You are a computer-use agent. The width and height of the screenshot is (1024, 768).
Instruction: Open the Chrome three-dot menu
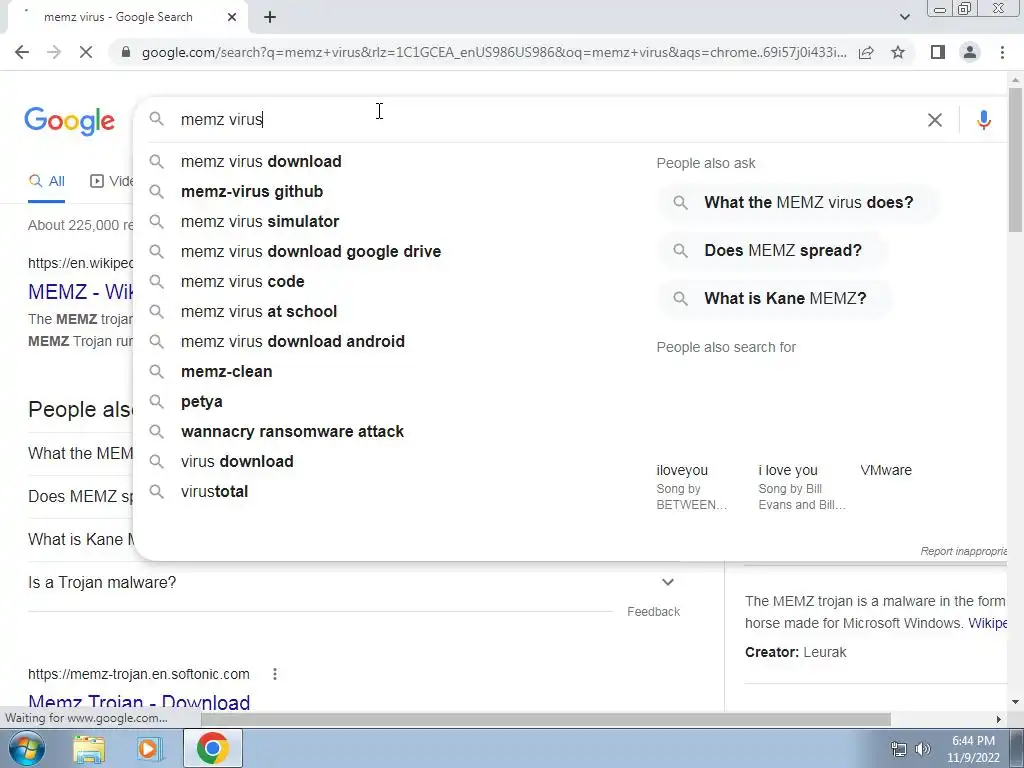coord(1002,52)
